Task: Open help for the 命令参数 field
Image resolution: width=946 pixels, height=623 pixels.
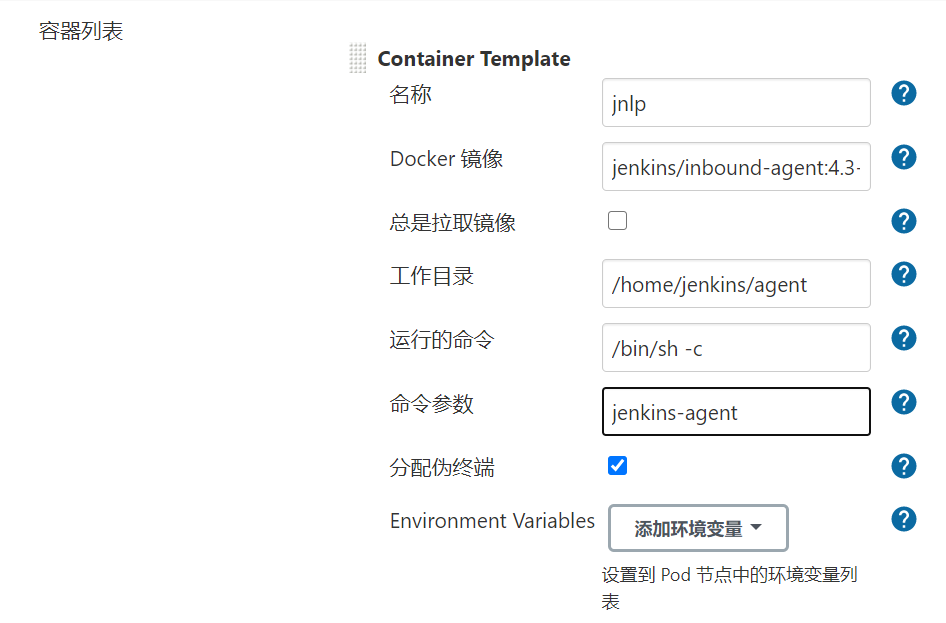Action: [903, 402]
